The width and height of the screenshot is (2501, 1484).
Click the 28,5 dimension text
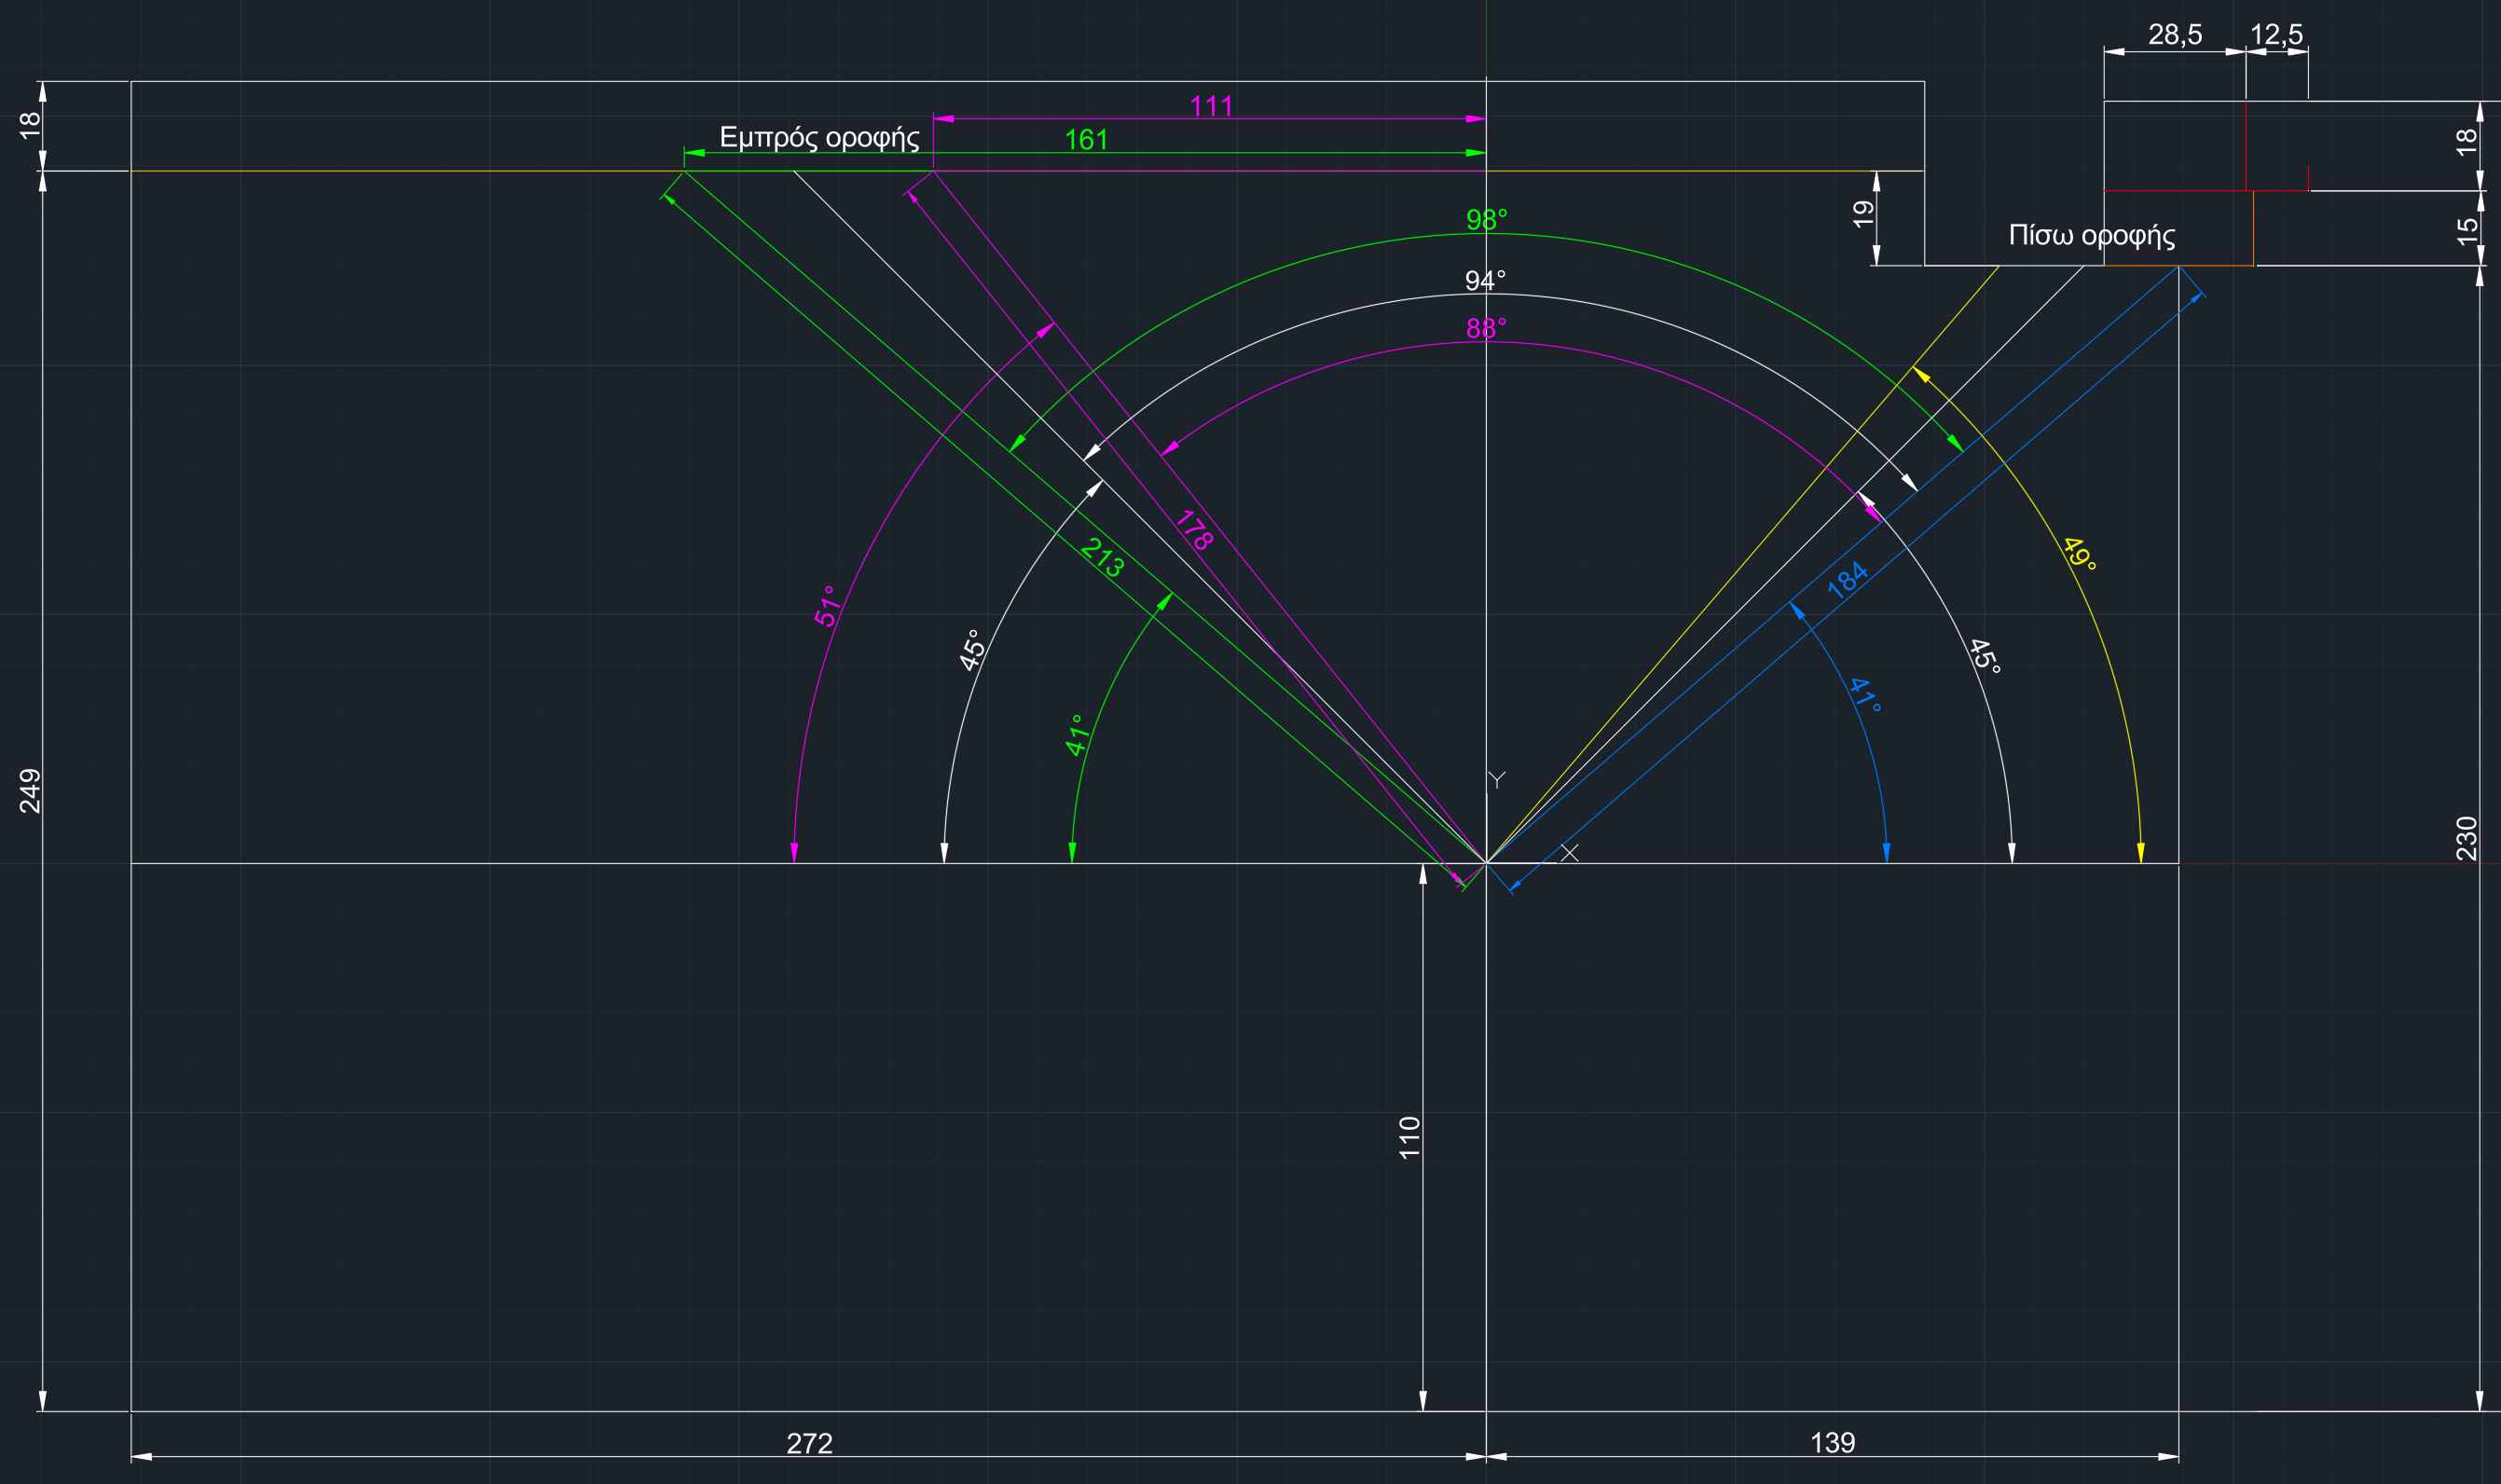[2175, 35]
